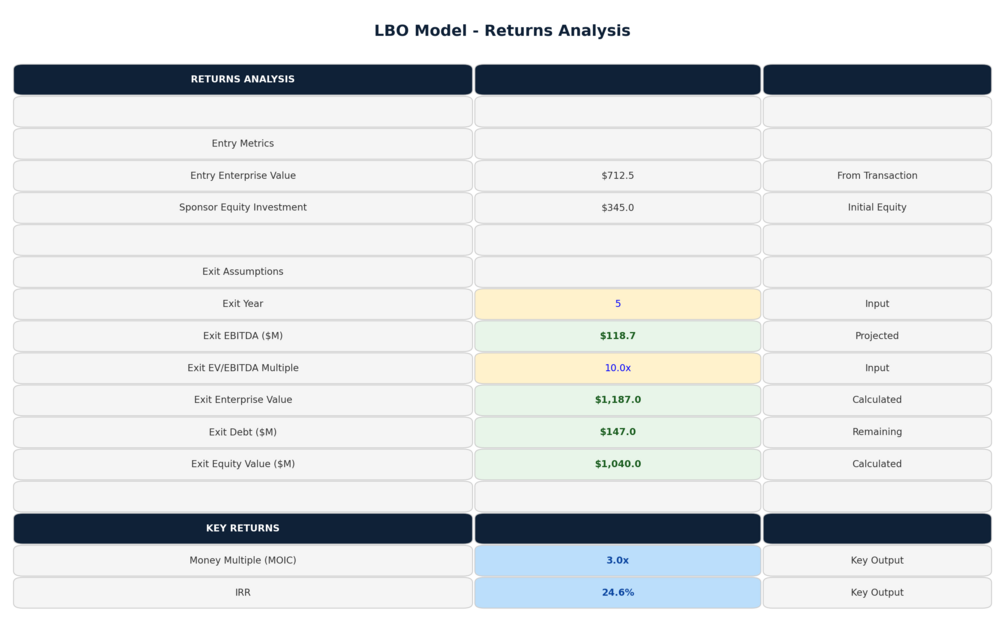Viewport: 1005px width, 634px height.
Task: Click the Initial Equity note cell
Action: click(x=877, y=208)
